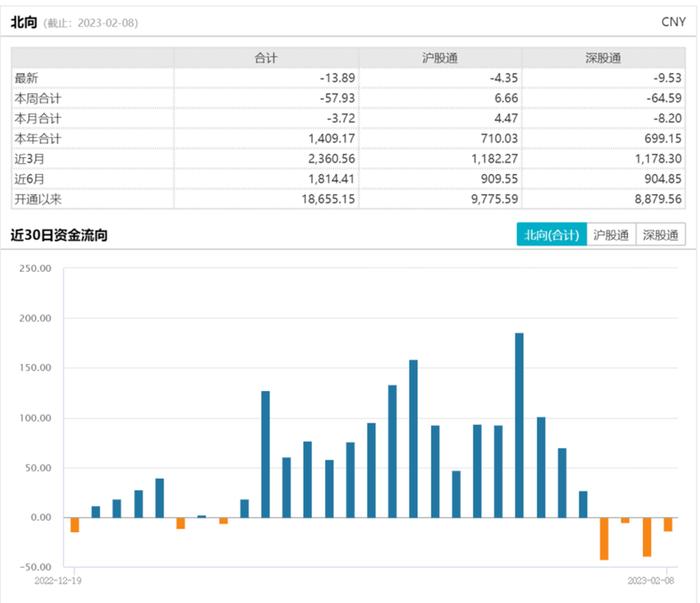Click the 深股通 table column header
Viewport: 700px width, 603px height.
(x=603, y=58)
